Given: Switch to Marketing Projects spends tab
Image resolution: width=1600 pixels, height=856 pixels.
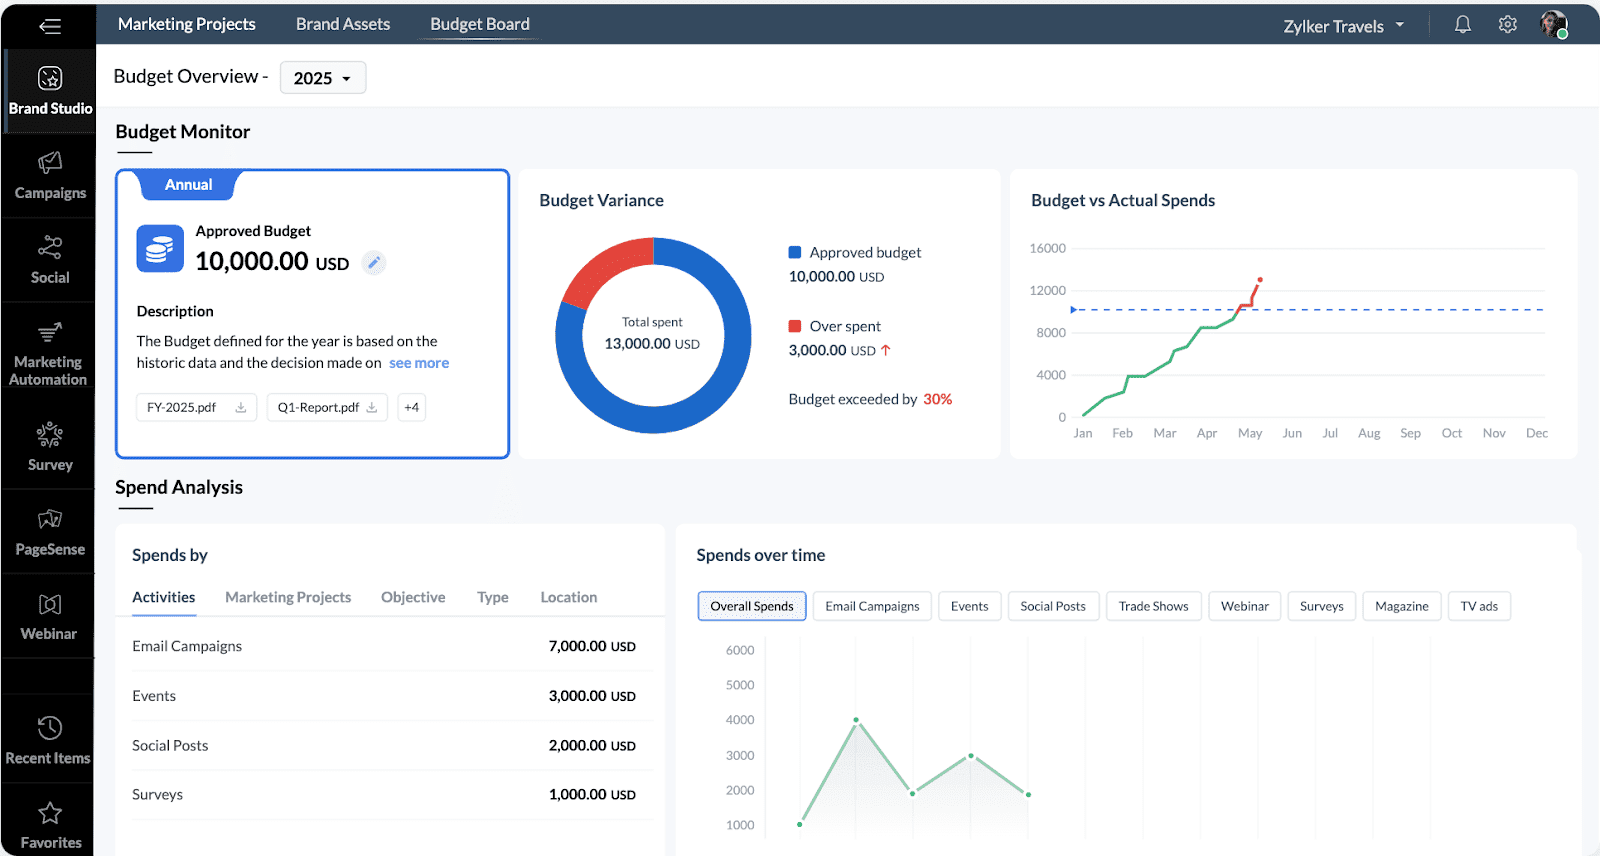Looking at the screenshot, I should click(288, 597).
